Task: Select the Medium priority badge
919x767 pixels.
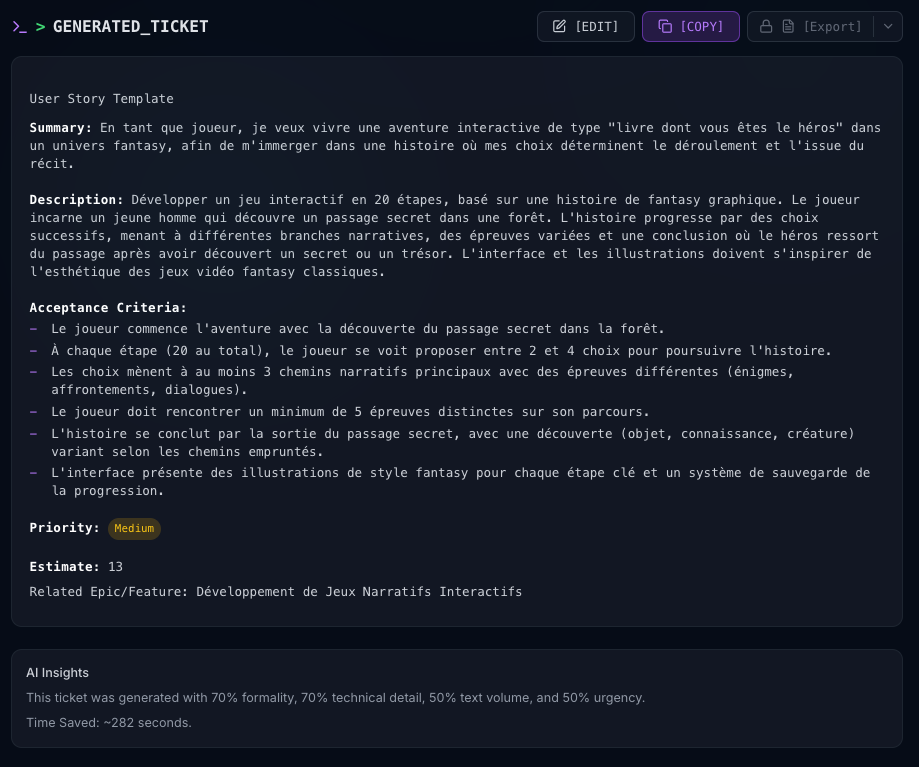Action: coord(134,528)
